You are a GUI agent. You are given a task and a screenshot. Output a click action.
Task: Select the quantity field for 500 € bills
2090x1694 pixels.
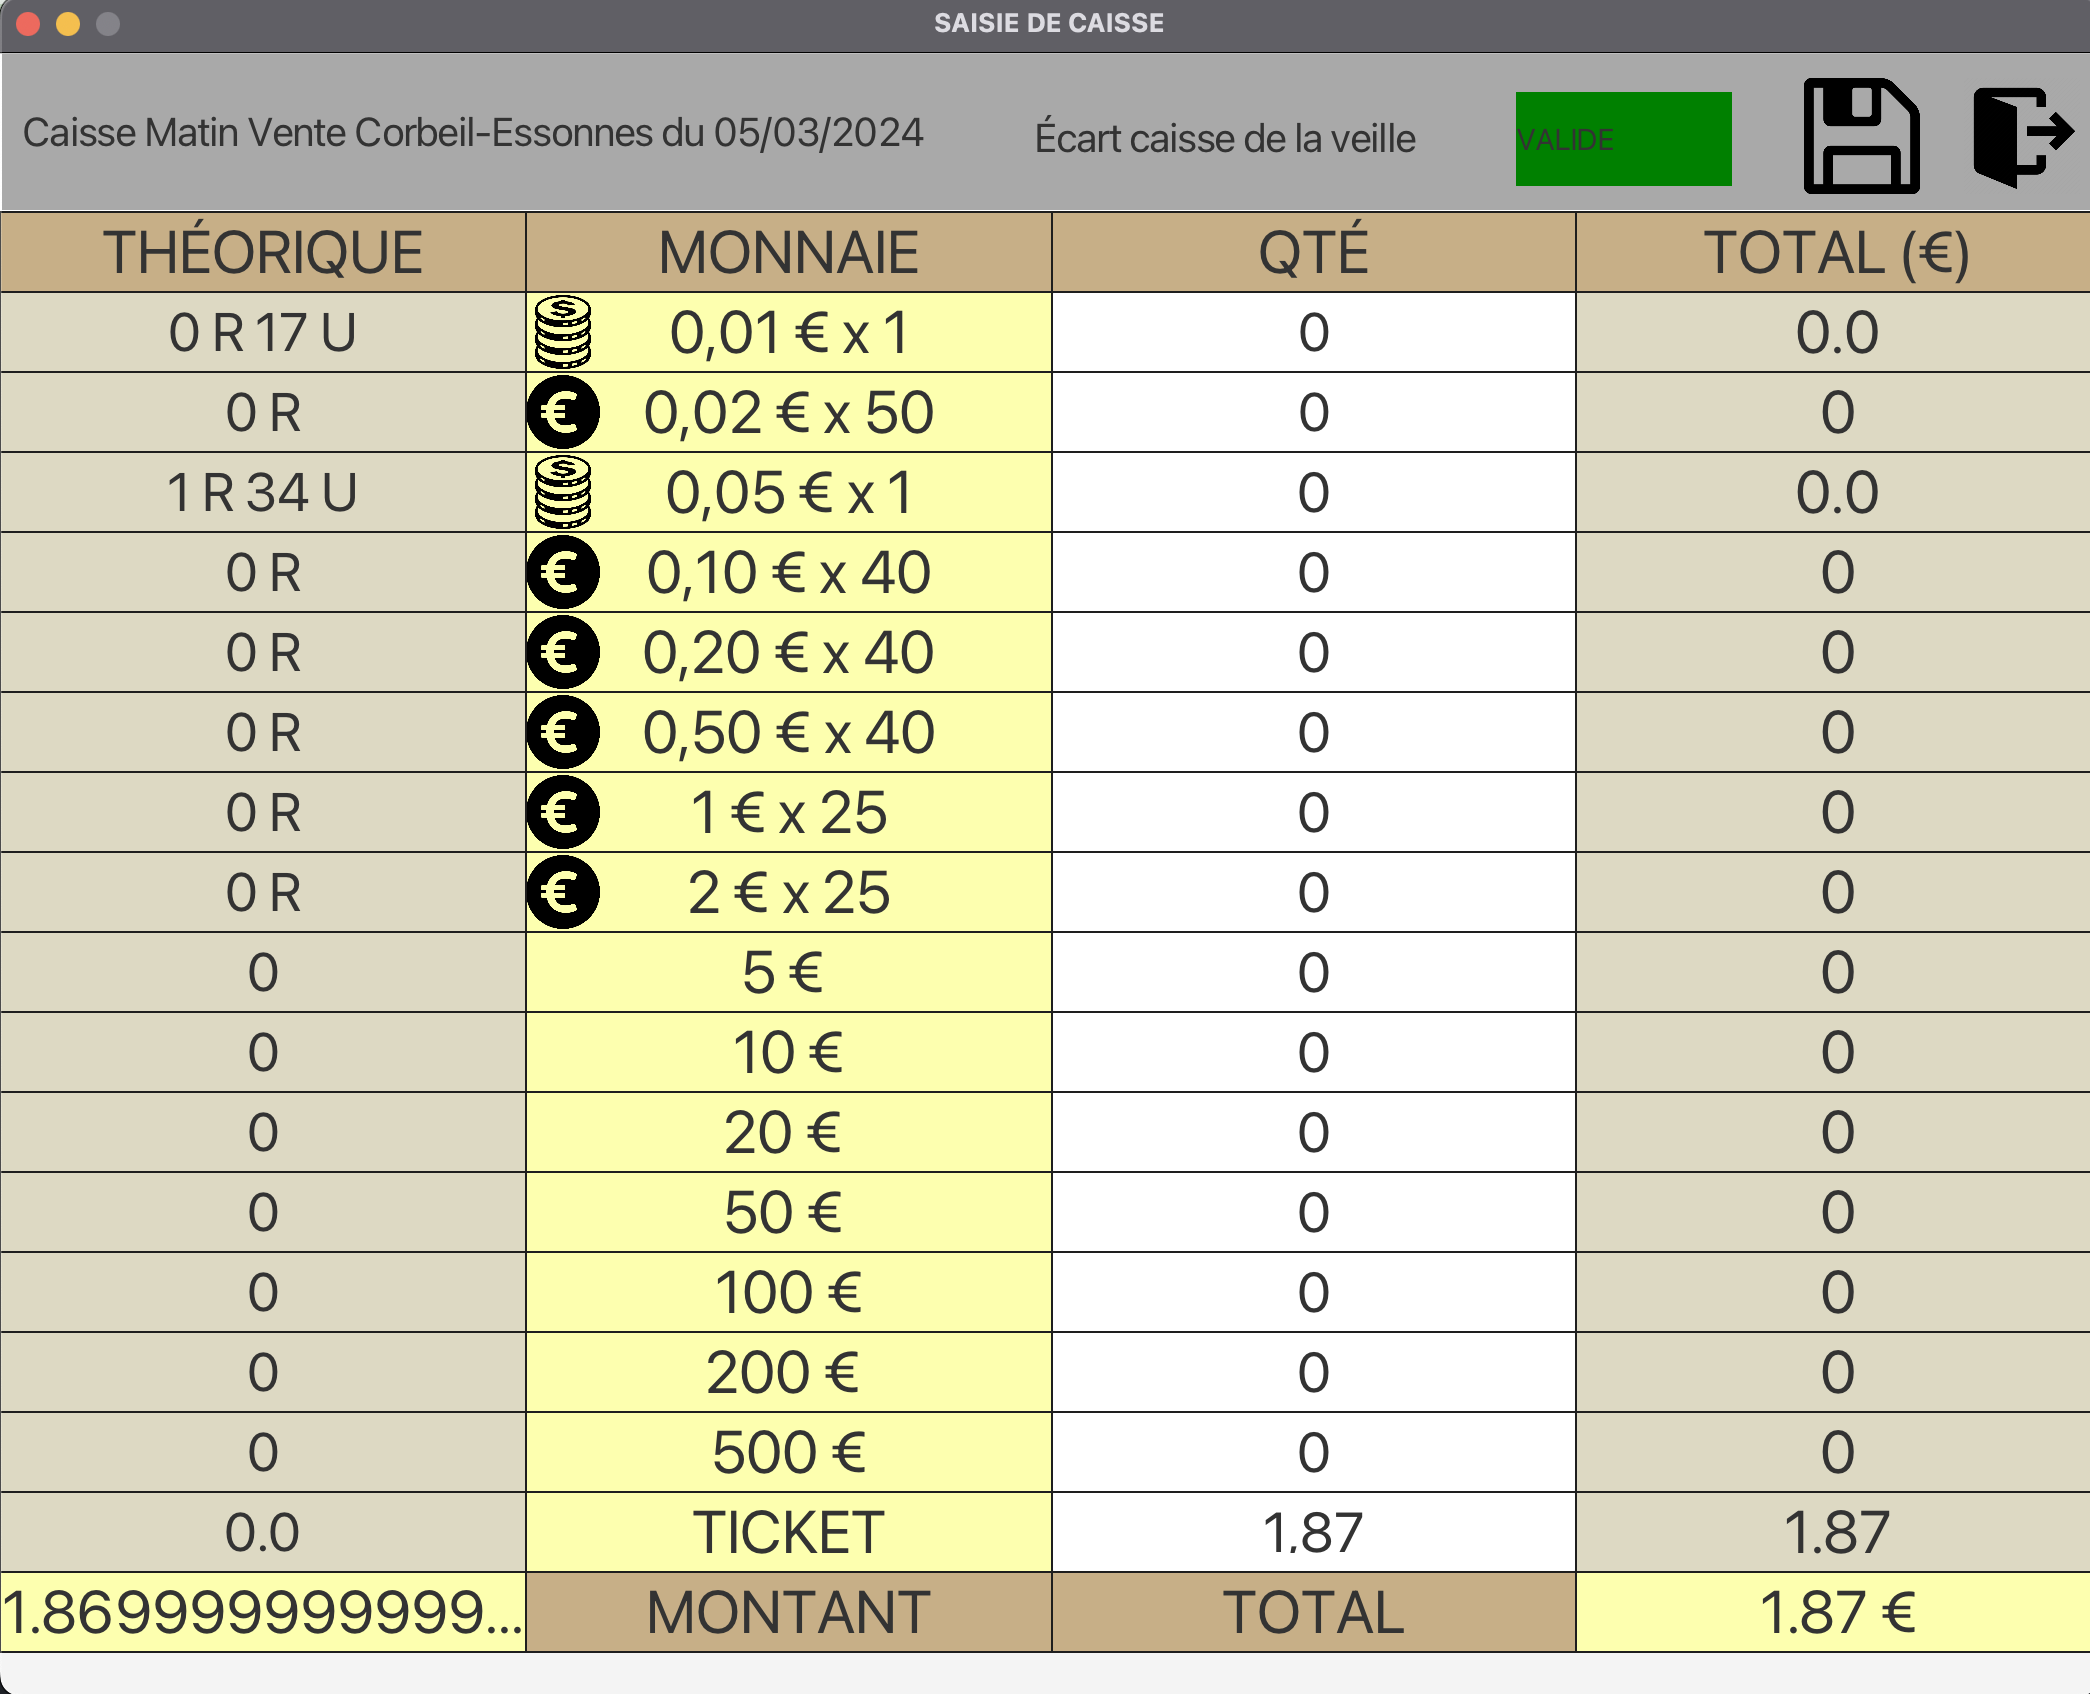pos(1312,1451)
